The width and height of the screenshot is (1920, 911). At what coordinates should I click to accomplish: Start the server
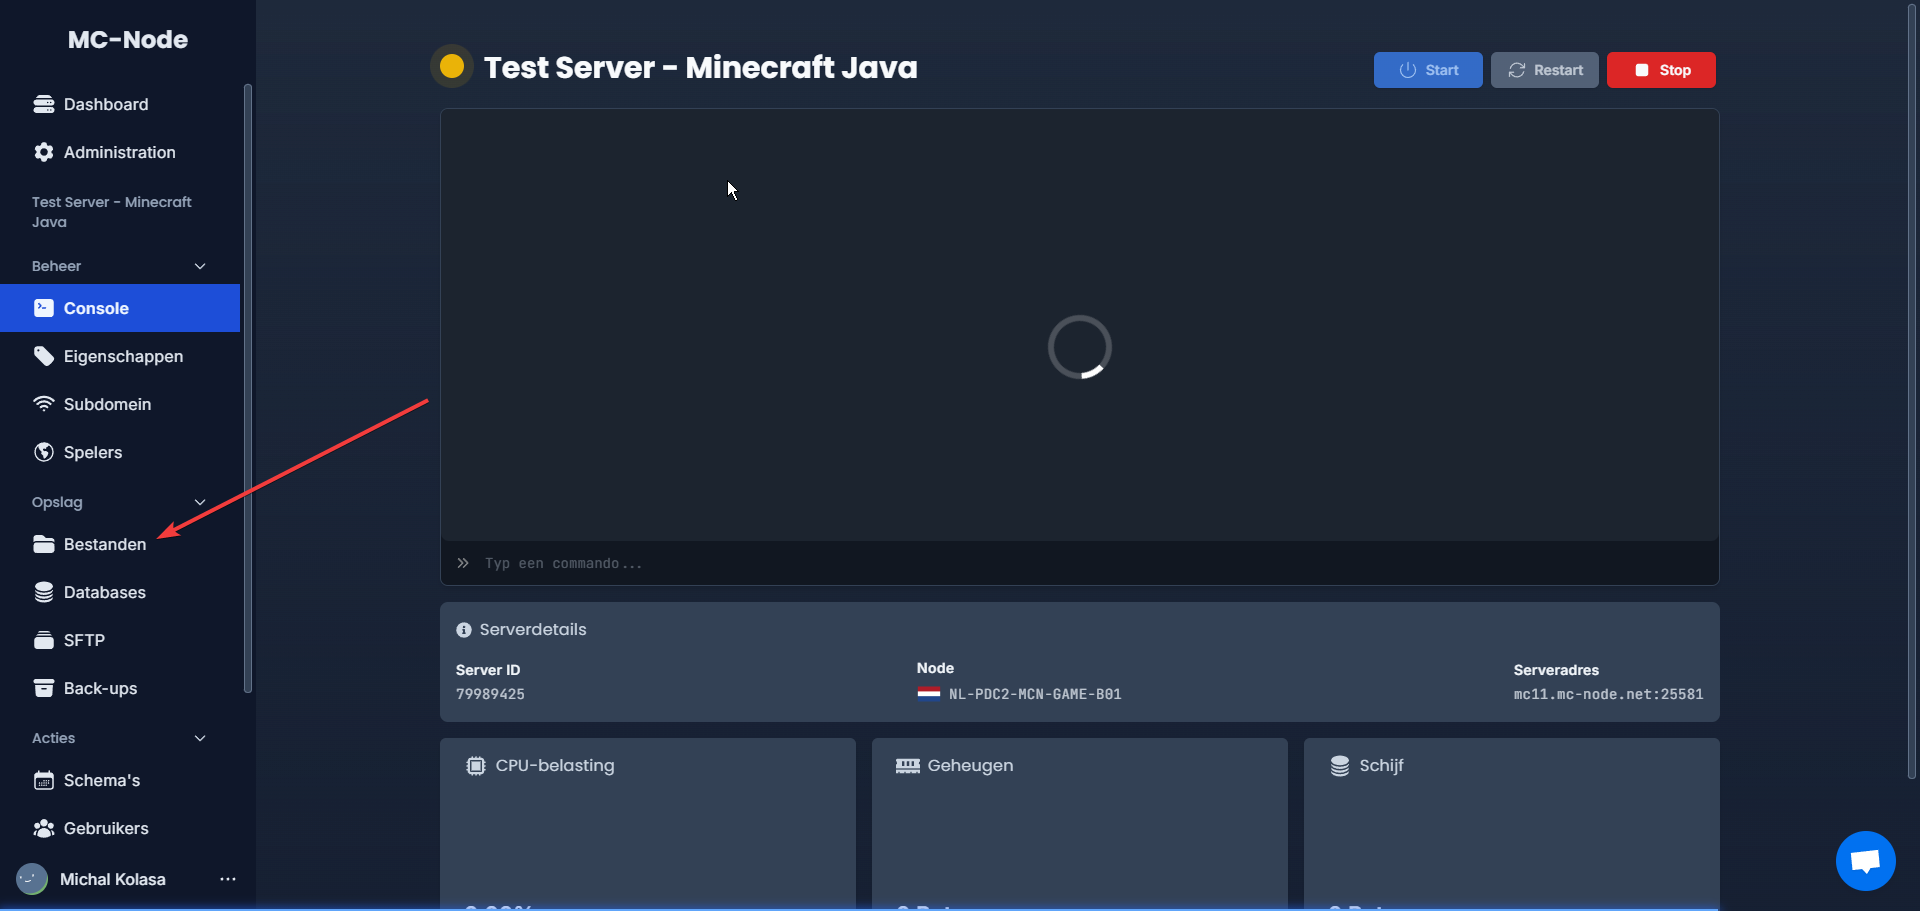point(1428,70)
